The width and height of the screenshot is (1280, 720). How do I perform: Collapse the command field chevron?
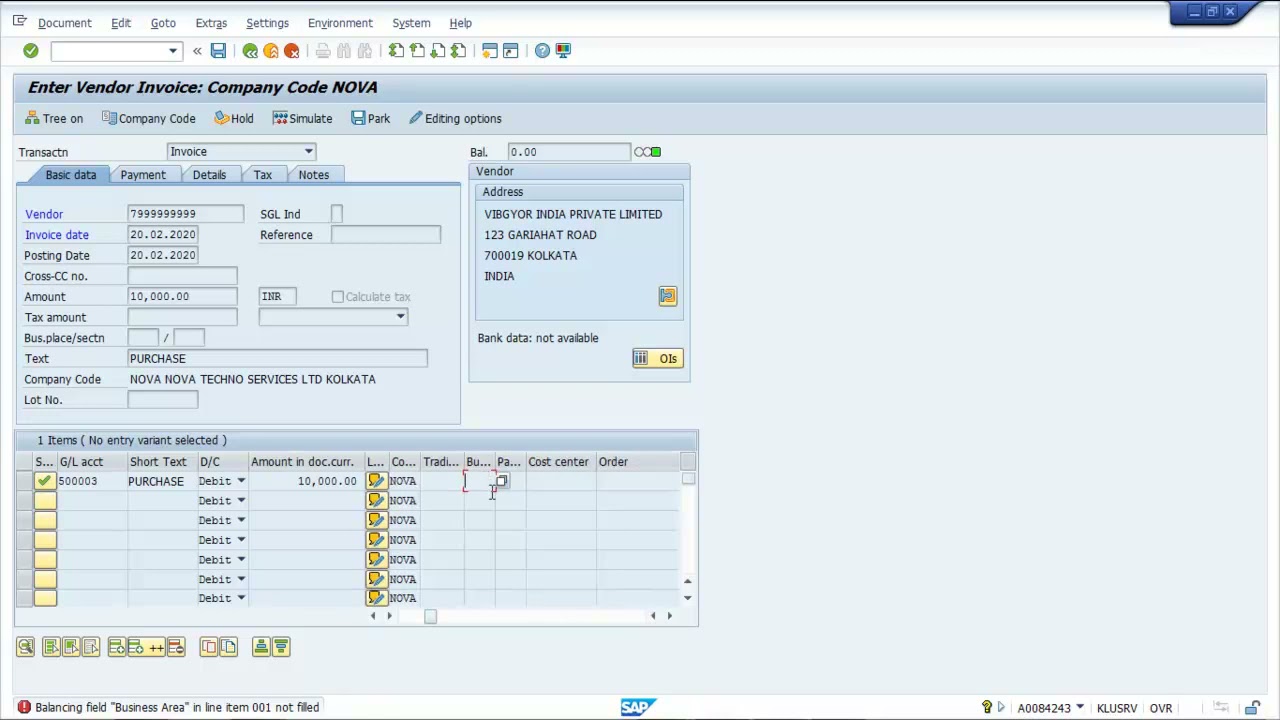[x=197, y=51]
